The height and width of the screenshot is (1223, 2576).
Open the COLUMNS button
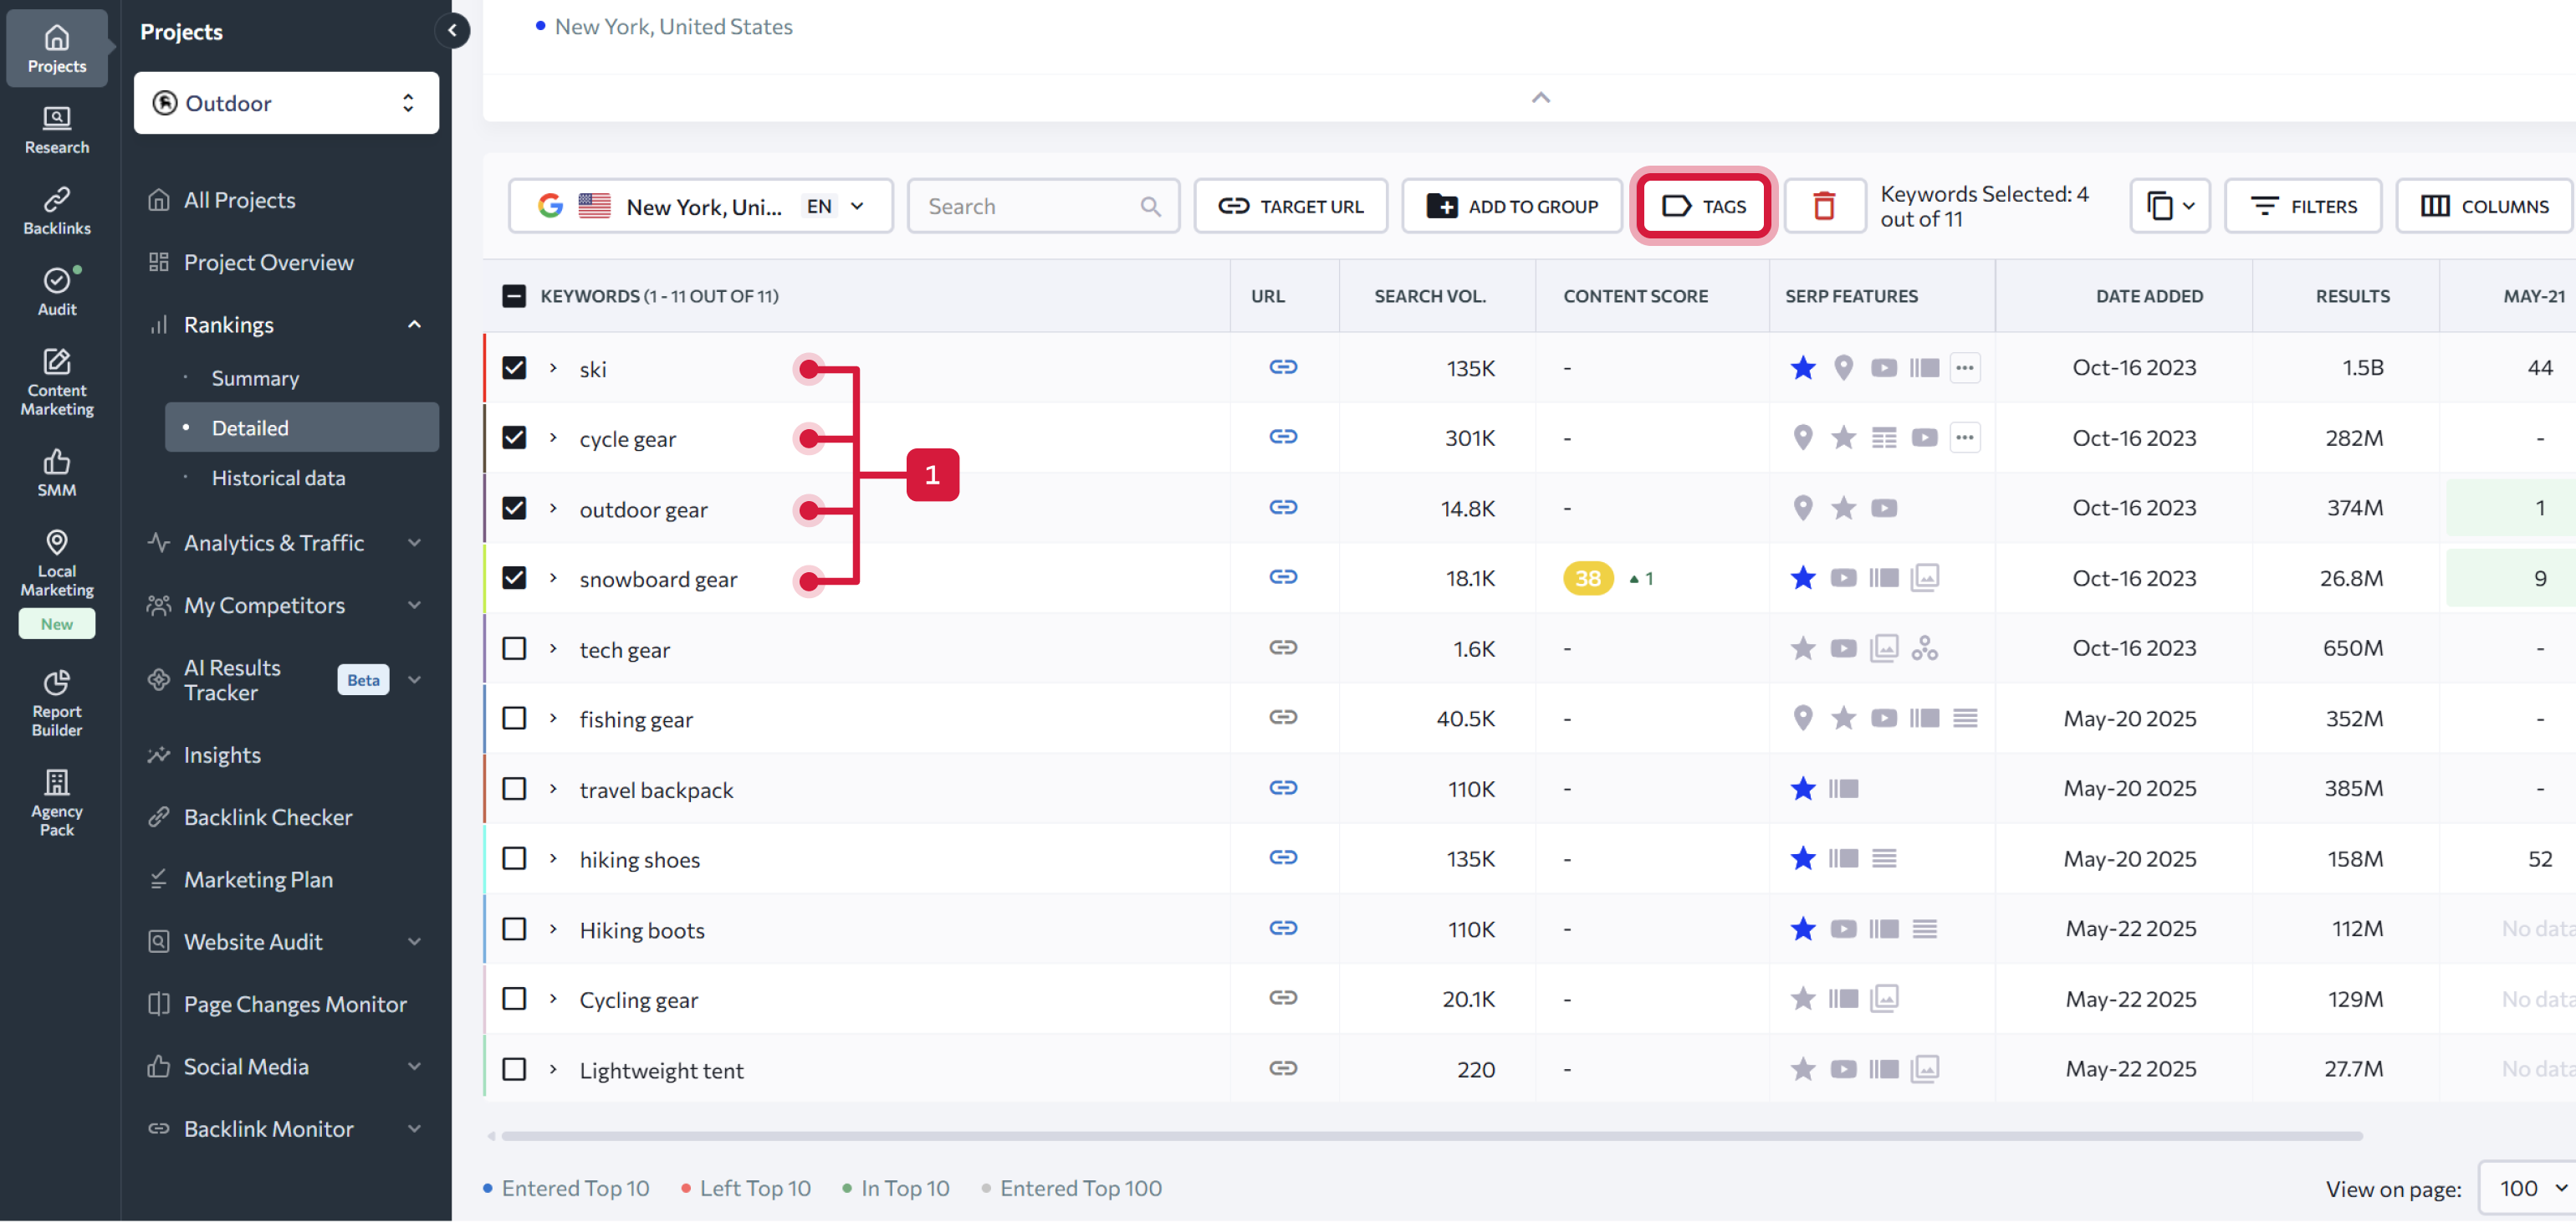[x=2484, y=206]
